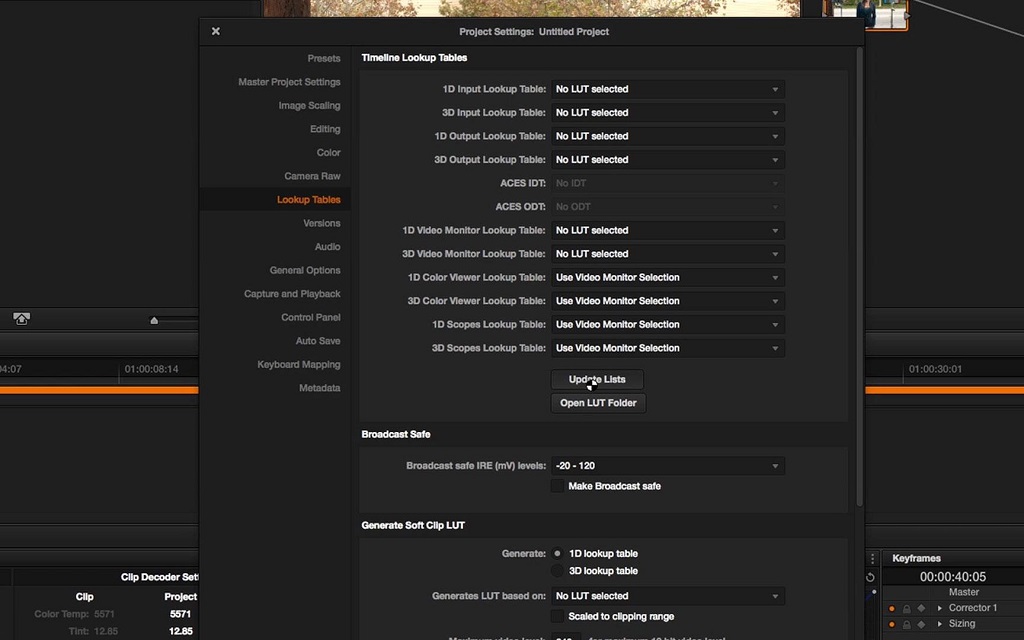The image size is (1024, 640).
Task: Open the three-dot options menu beside Keyframes
Action: tap(872, 558)
